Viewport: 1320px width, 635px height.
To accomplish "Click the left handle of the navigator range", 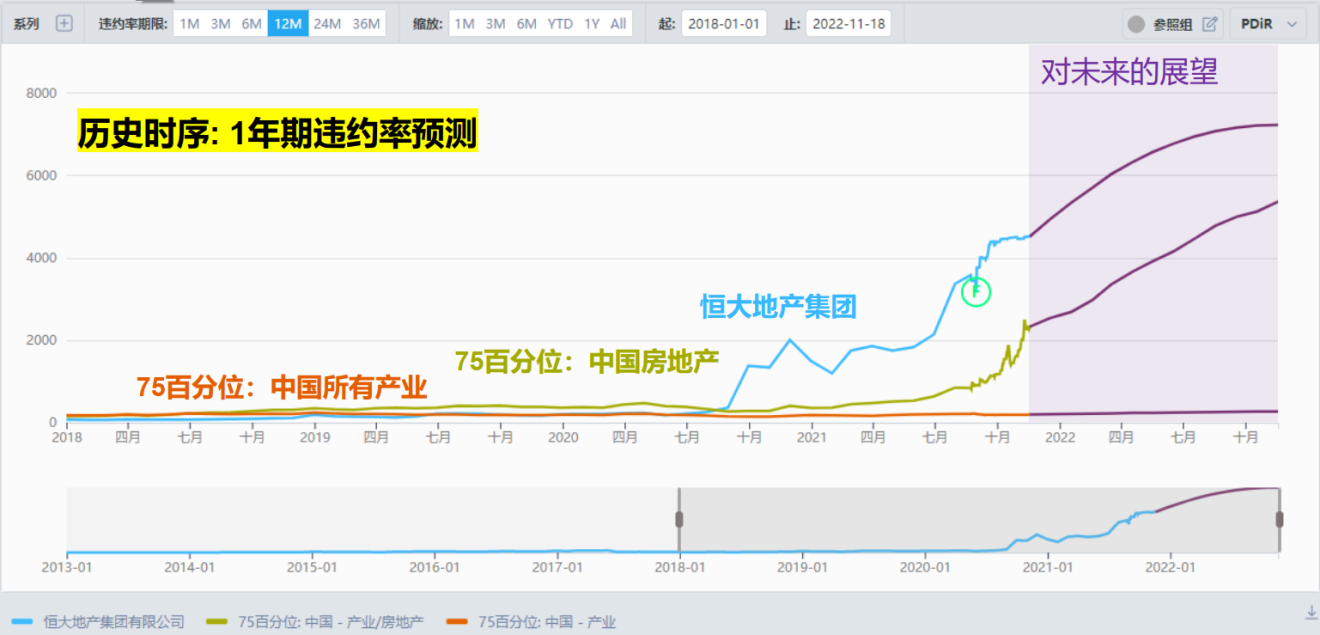I will (x=679, y=519).
